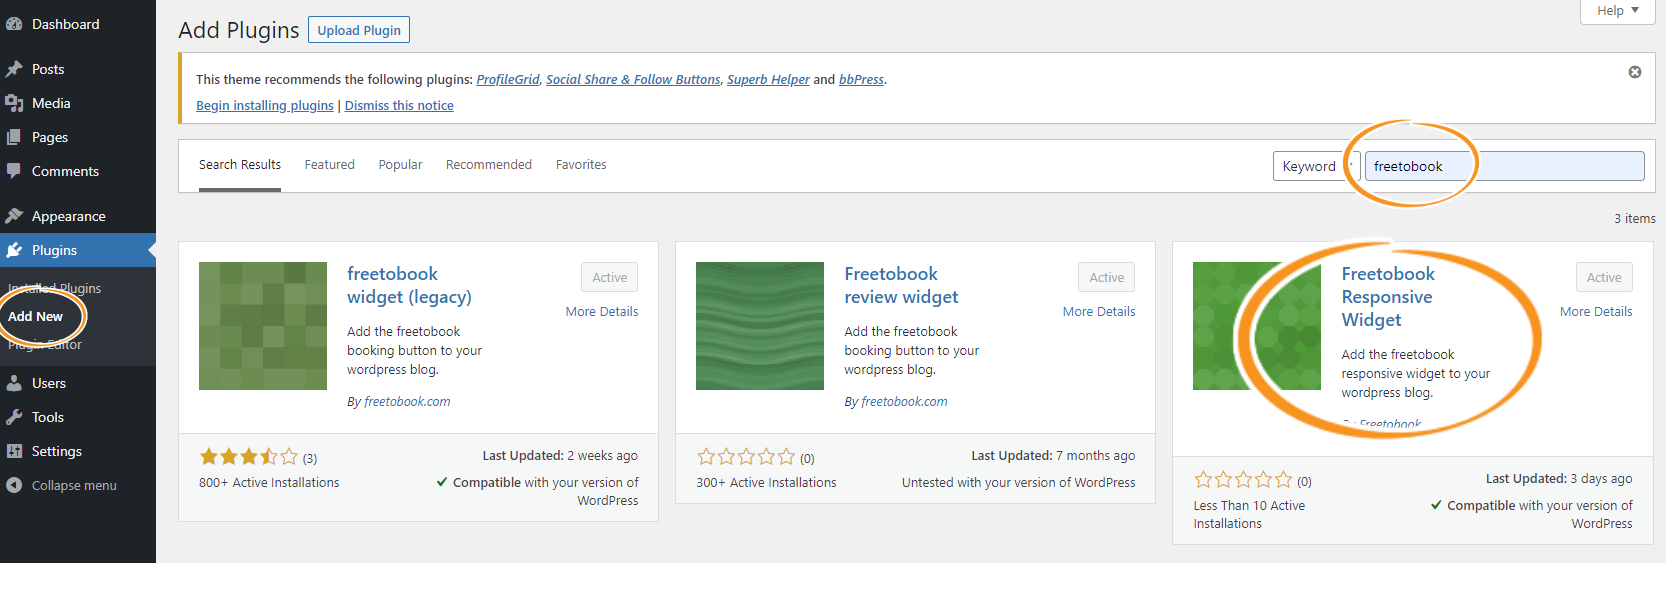Click Dismiss this notice link
The width and height of the screenshot is (1666, 600).
point(399,105)
